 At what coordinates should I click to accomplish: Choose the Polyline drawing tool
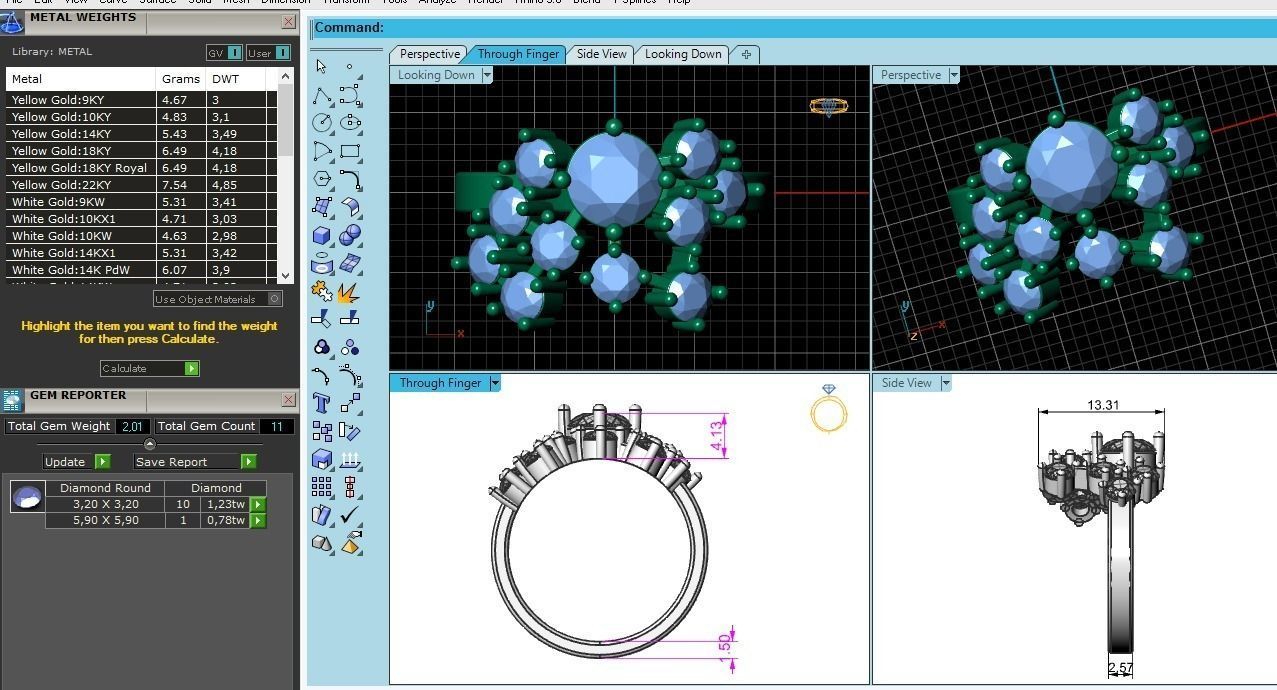coord(322,95)
